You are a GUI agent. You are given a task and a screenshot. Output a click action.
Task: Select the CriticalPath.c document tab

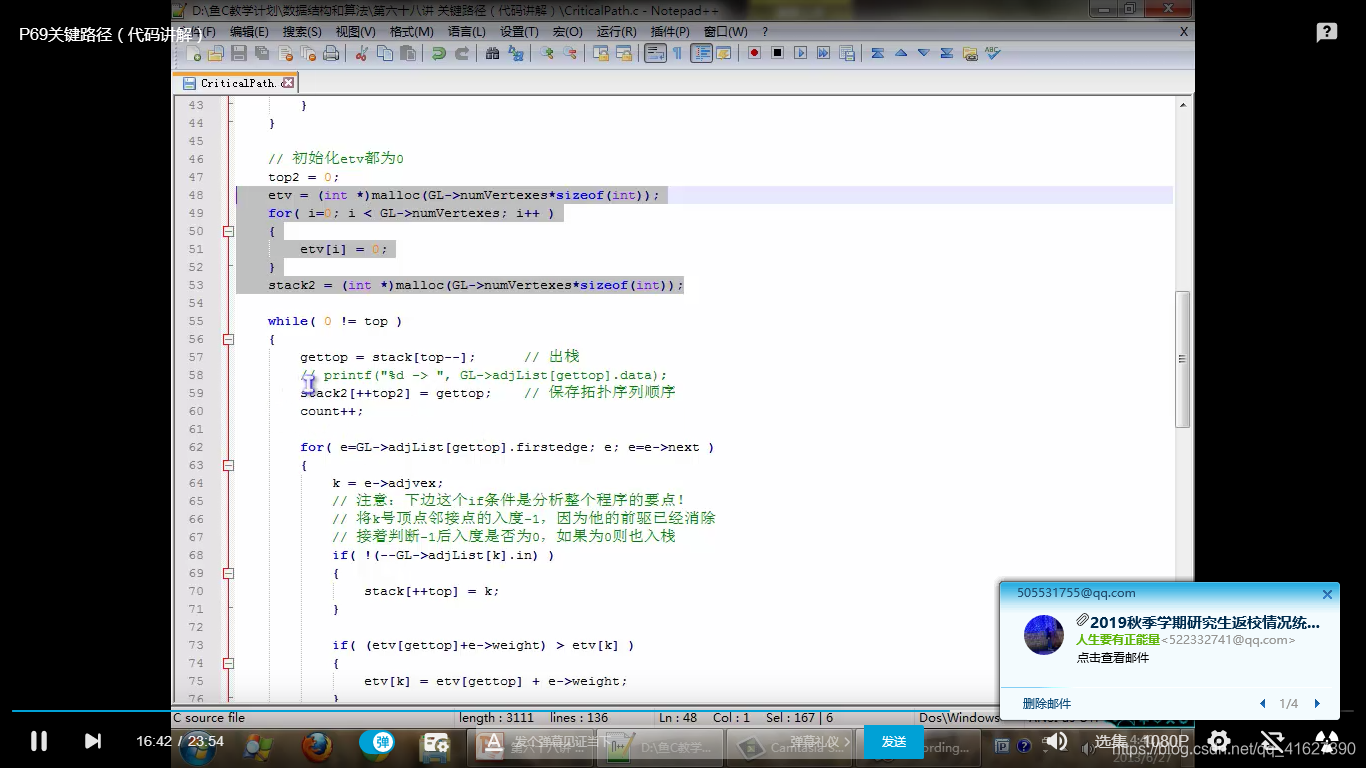tap(238, 83)
